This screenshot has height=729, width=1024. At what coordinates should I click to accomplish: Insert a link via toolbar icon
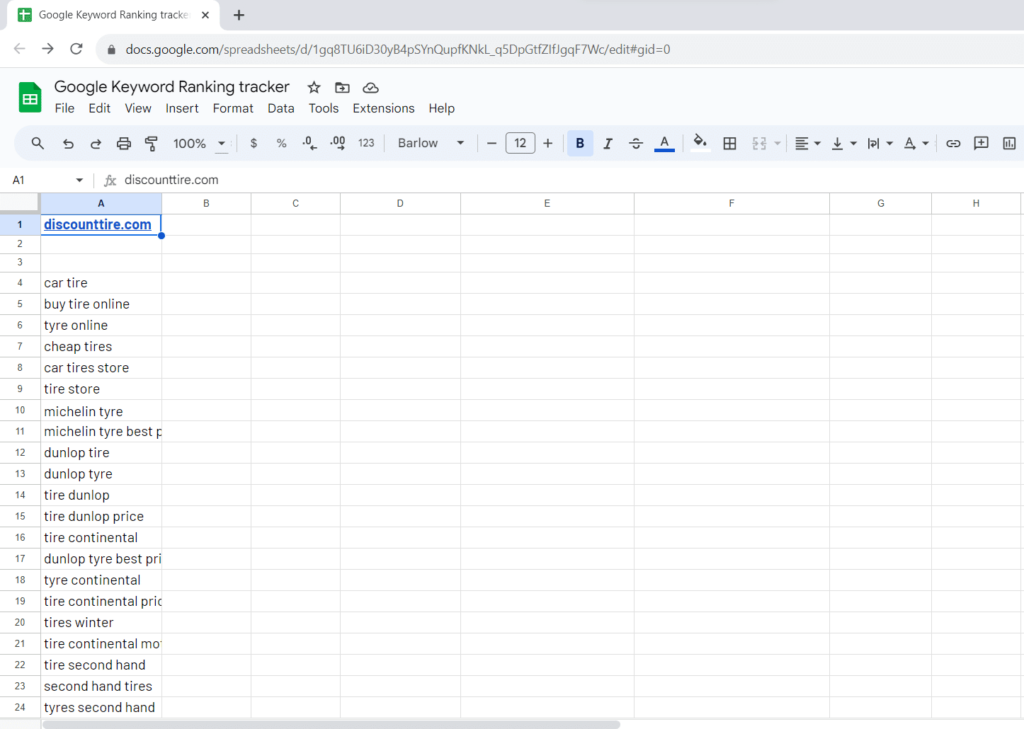click(x=953, y=143)
